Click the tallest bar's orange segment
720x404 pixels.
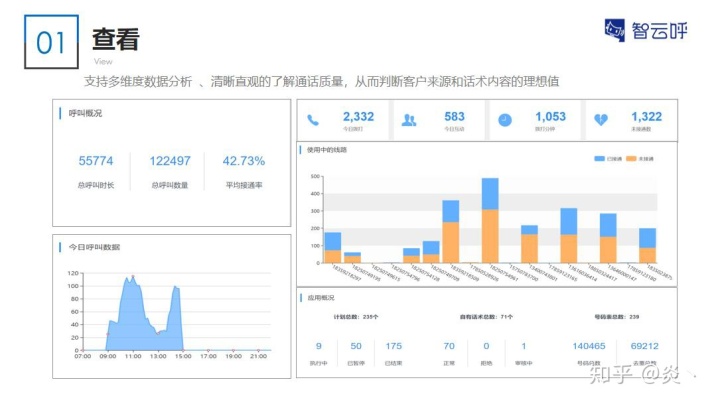[x=490, y=236]
